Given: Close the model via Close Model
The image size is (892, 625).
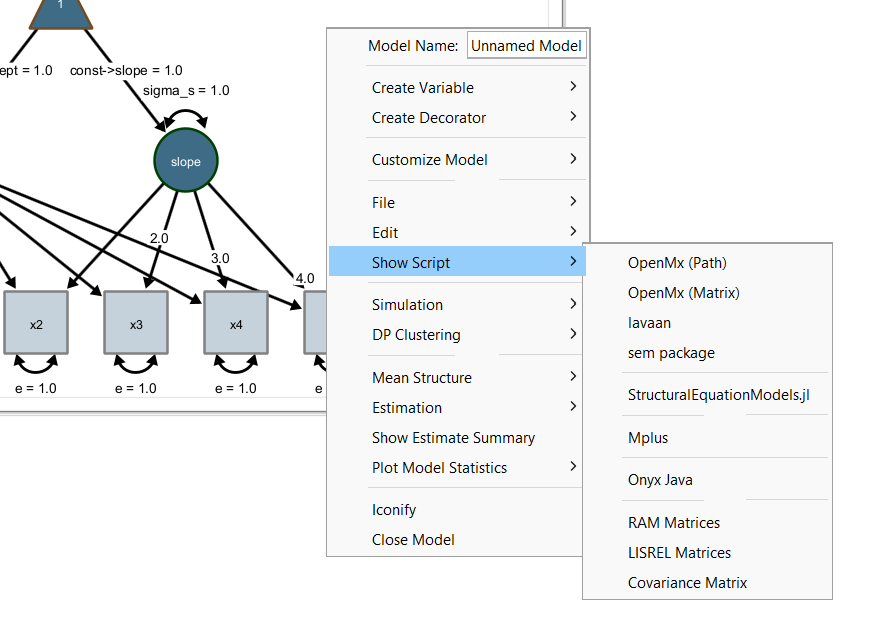Looking at the screenshot, I should coord(413,540).
